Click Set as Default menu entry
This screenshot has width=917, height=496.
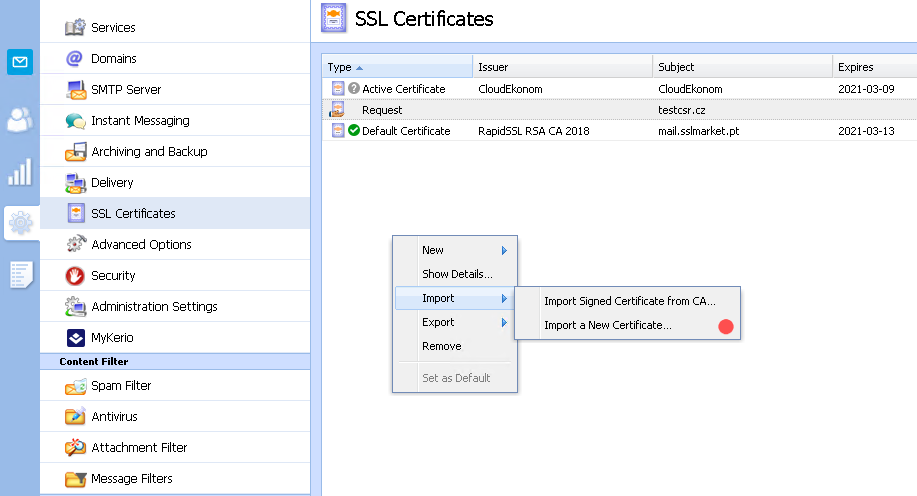455,378
